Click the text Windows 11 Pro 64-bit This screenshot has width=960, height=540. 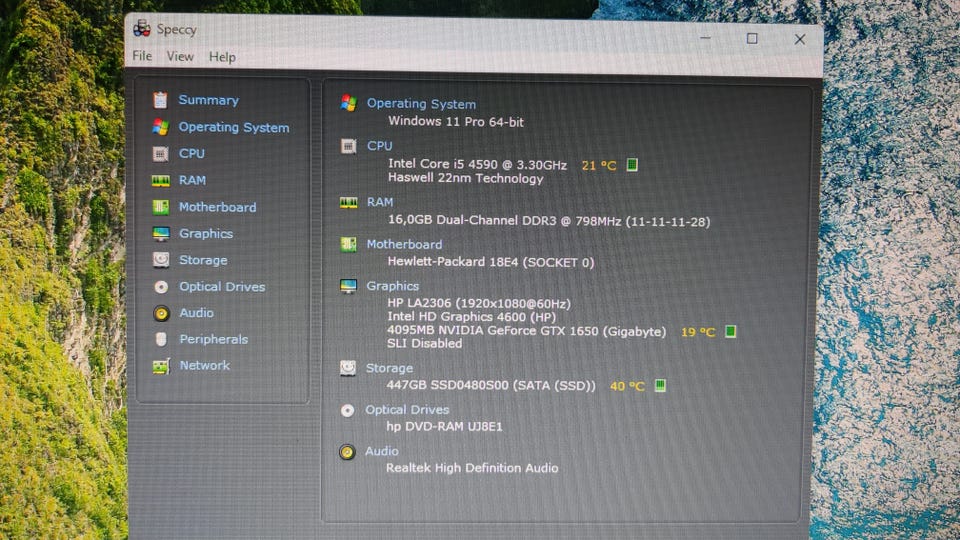coord(456,121)
